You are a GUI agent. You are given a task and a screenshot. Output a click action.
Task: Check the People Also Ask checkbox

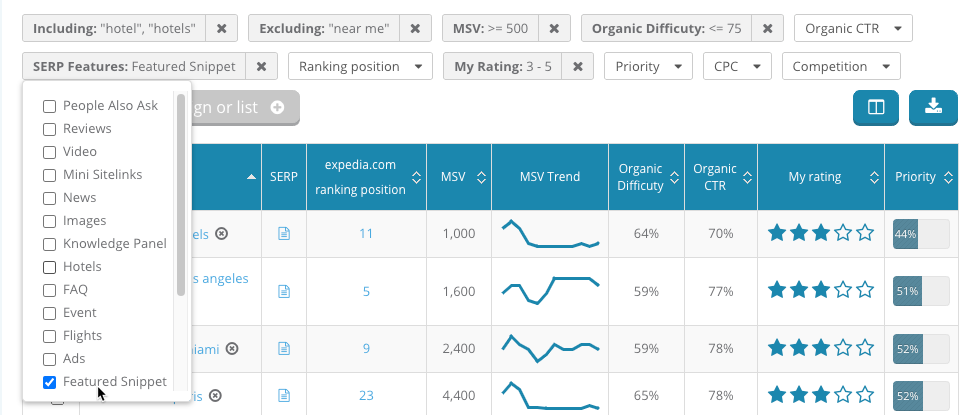pyautogui.click(x=49, y=106)
